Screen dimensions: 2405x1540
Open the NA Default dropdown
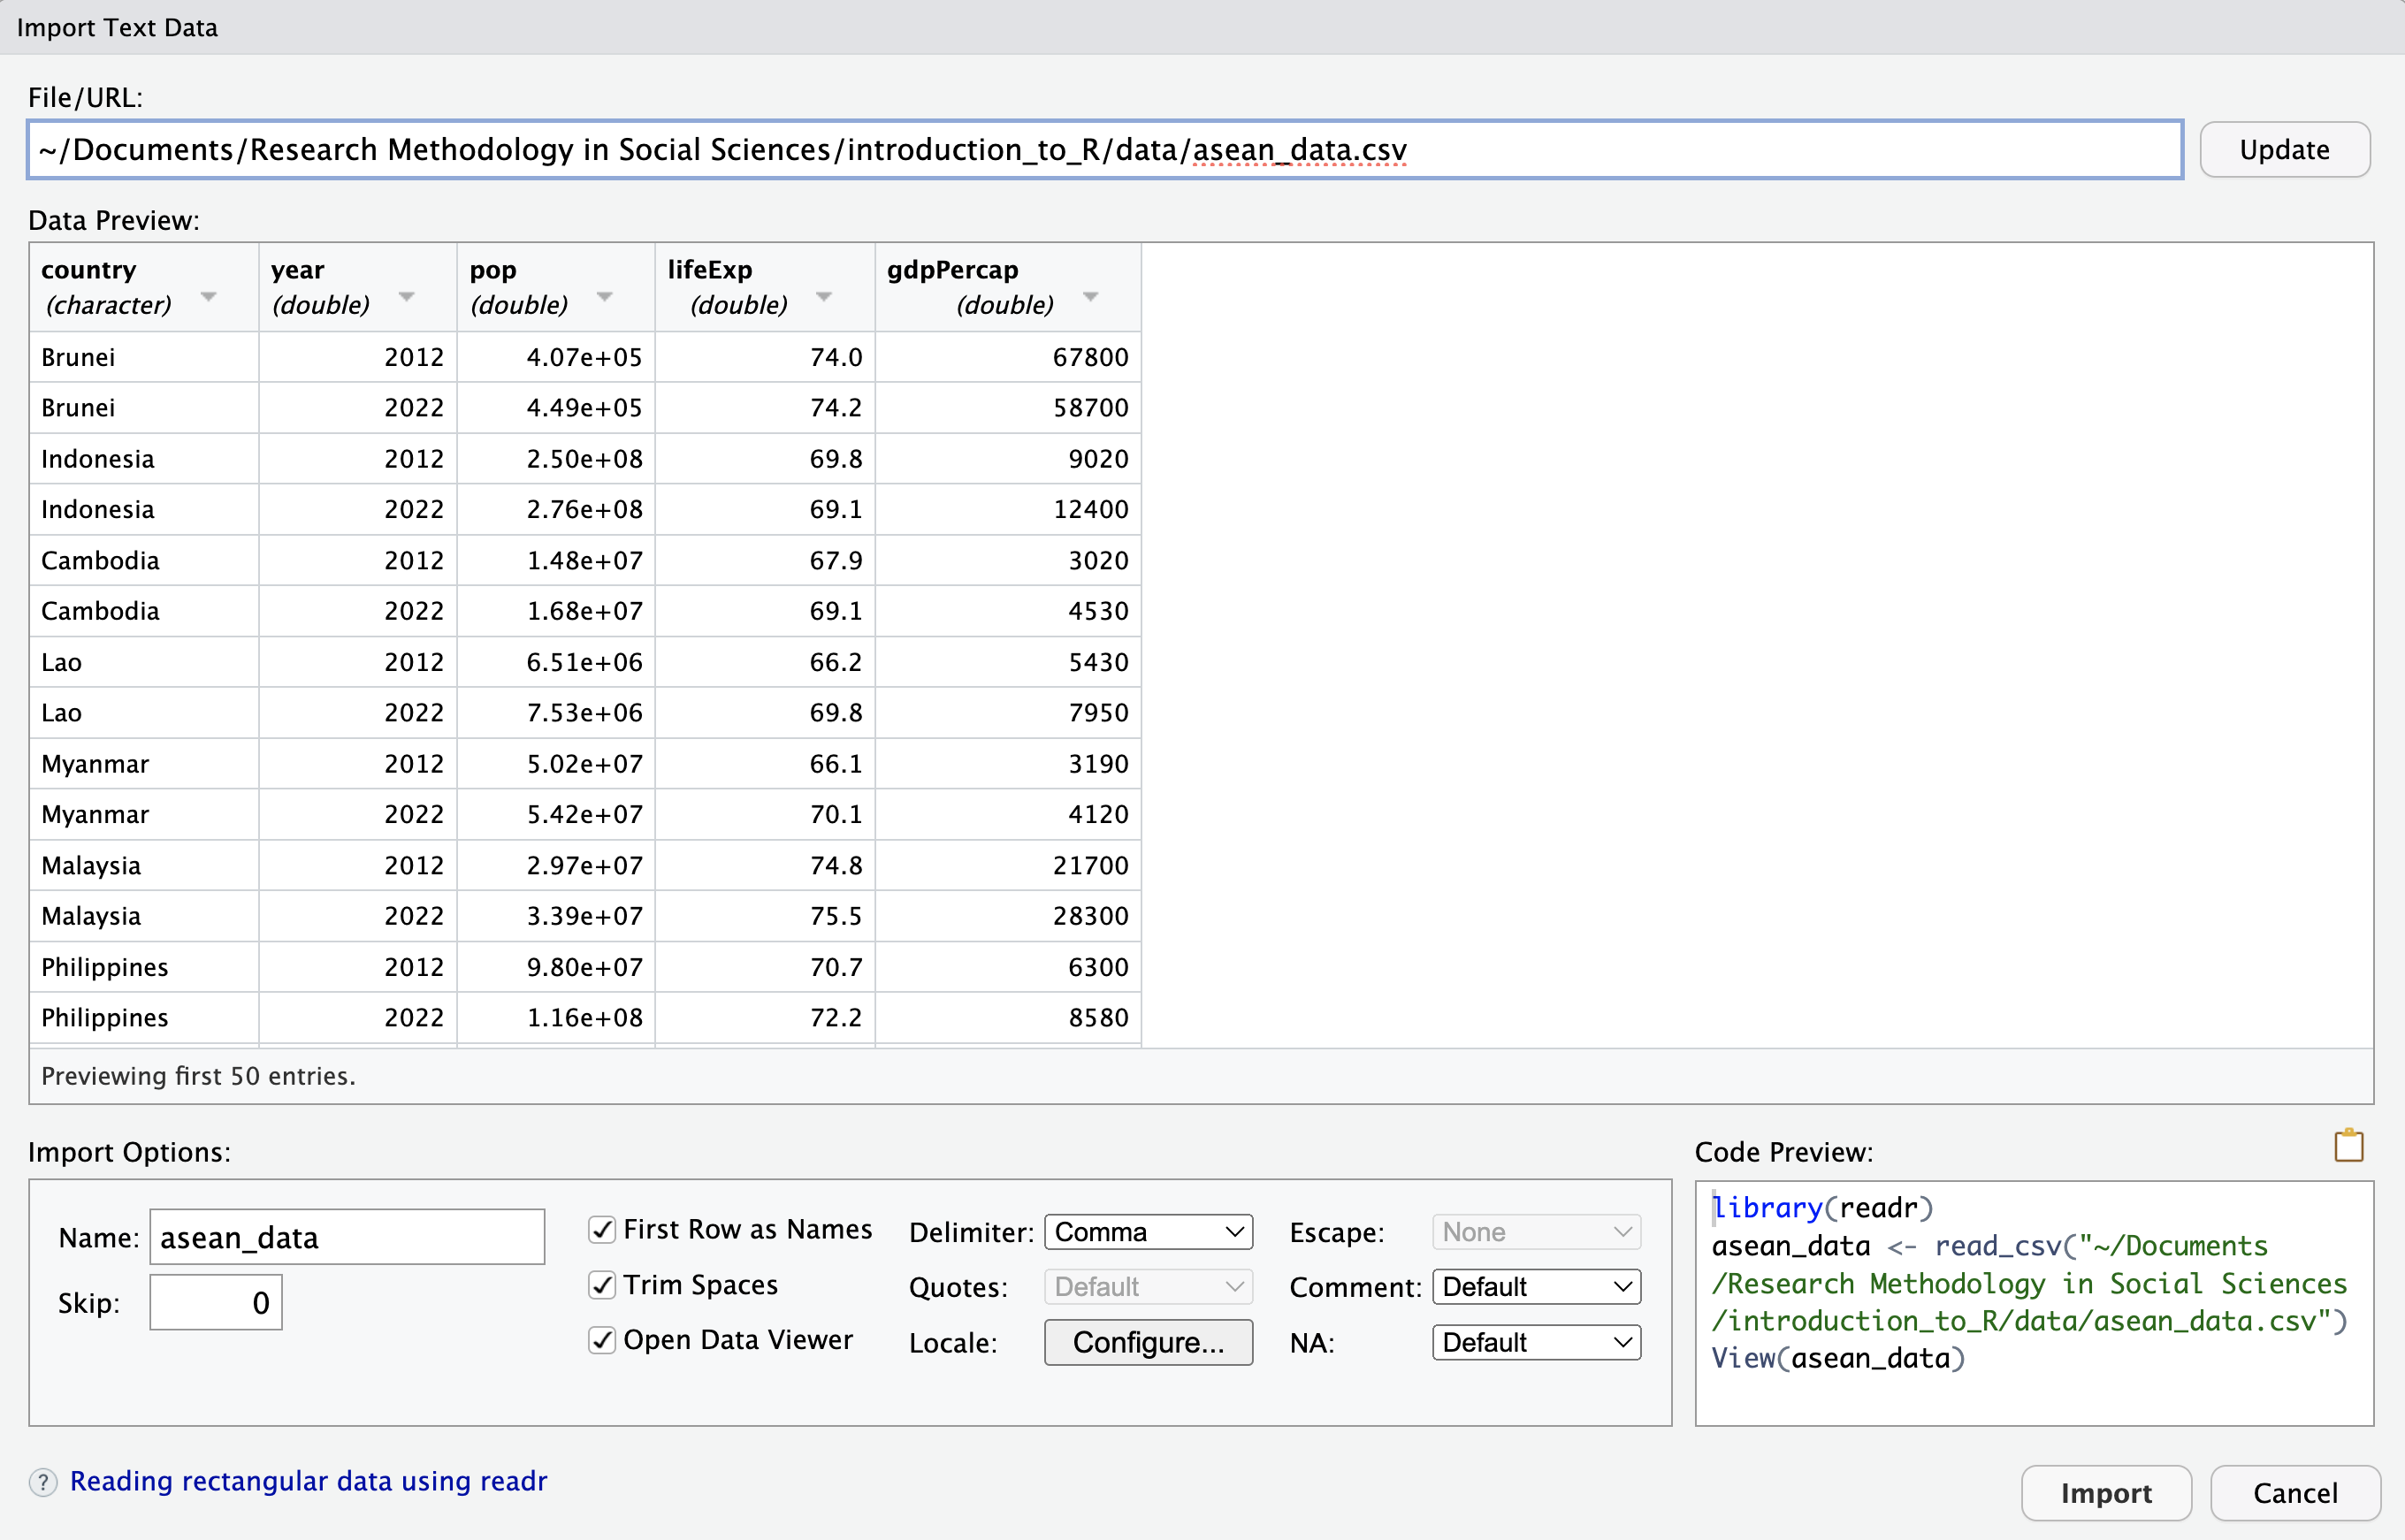[x=1536, y=1343]
